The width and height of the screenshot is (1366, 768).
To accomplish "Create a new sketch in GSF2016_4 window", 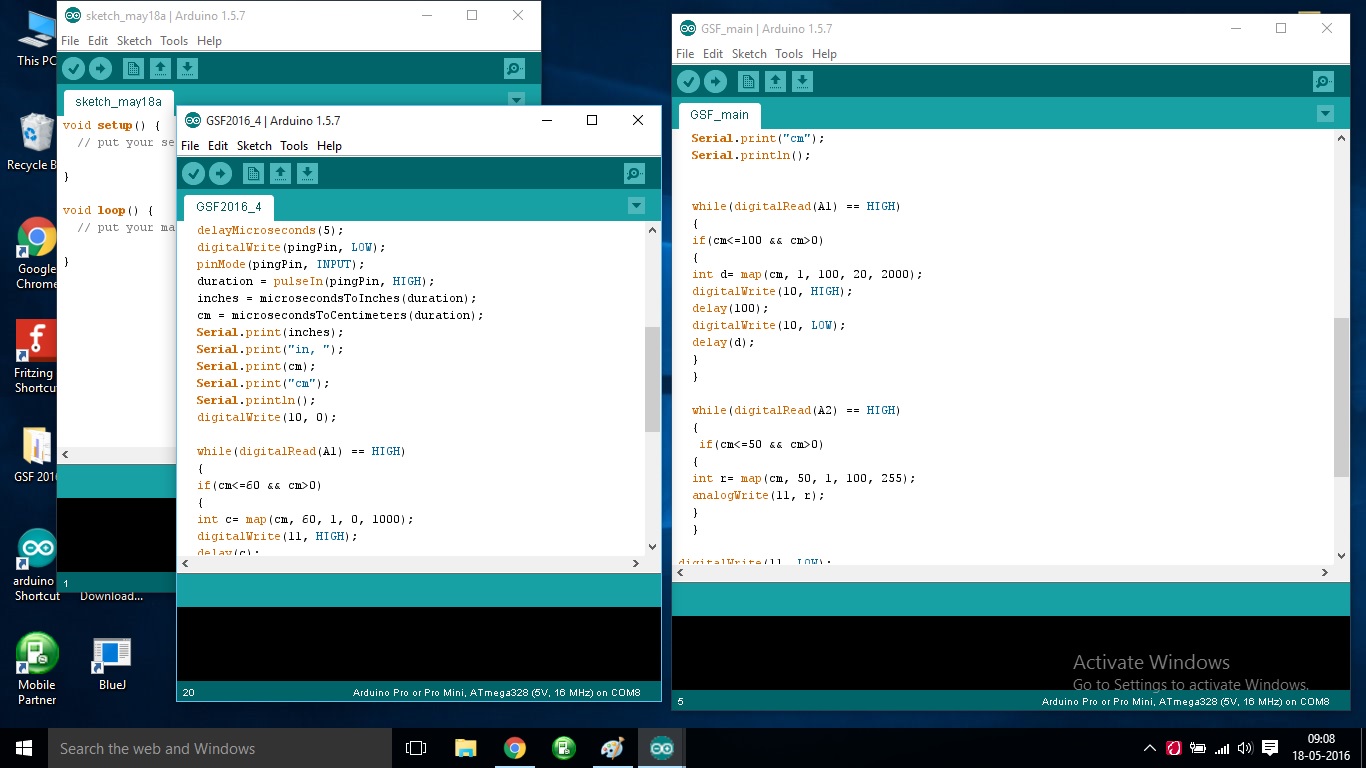I will pyautogui.click(x=252, y=173).
